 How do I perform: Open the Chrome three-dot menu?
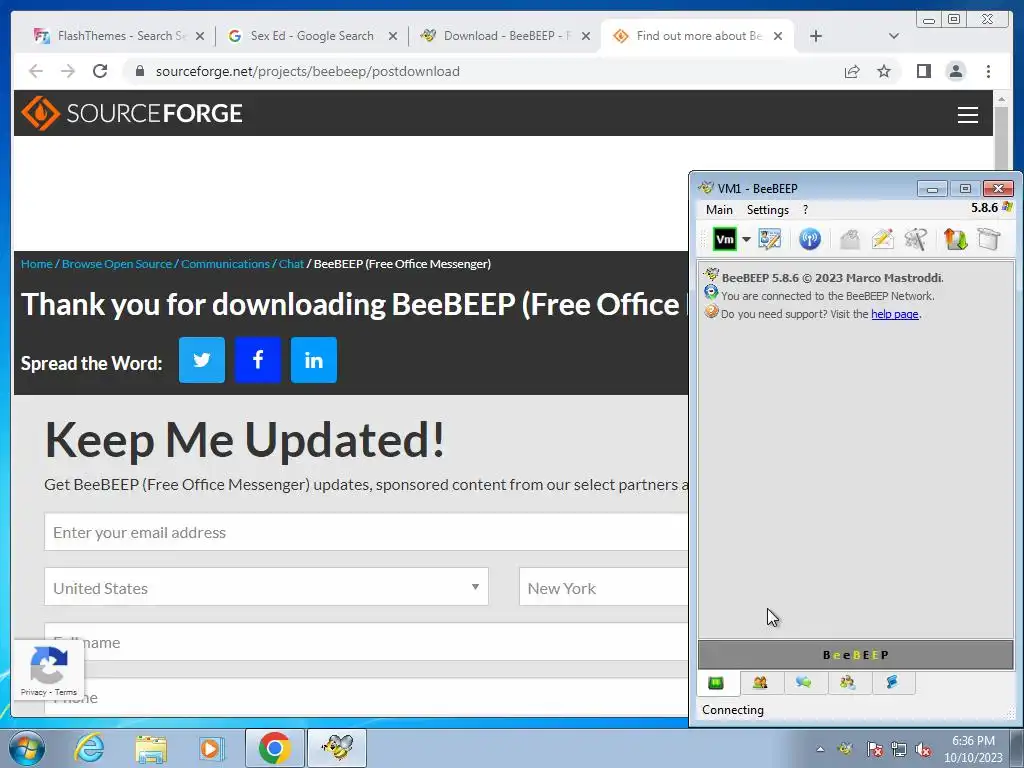coord(988,71)
